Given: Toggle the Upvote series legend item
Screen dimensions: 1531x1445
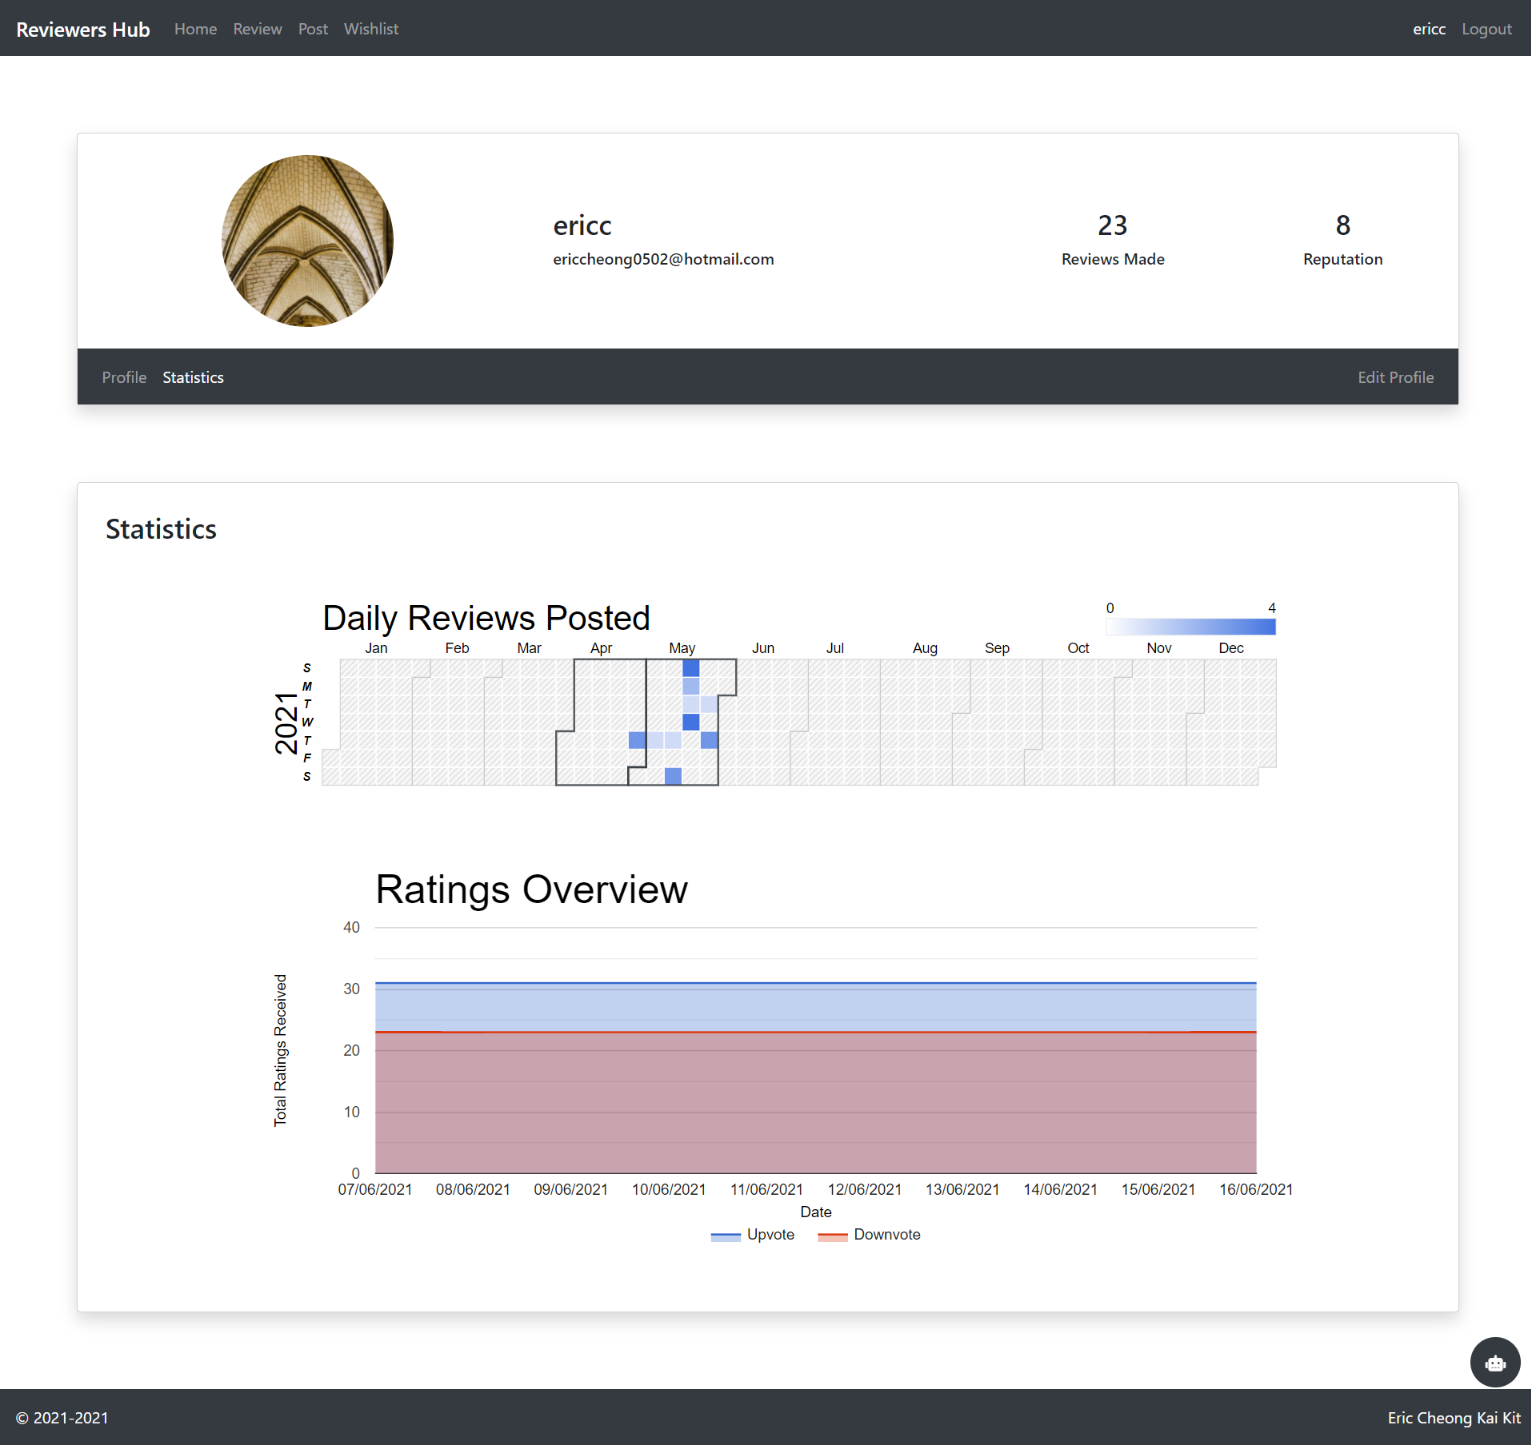Looking at the screenshot, I should (x=753, y=1235).
